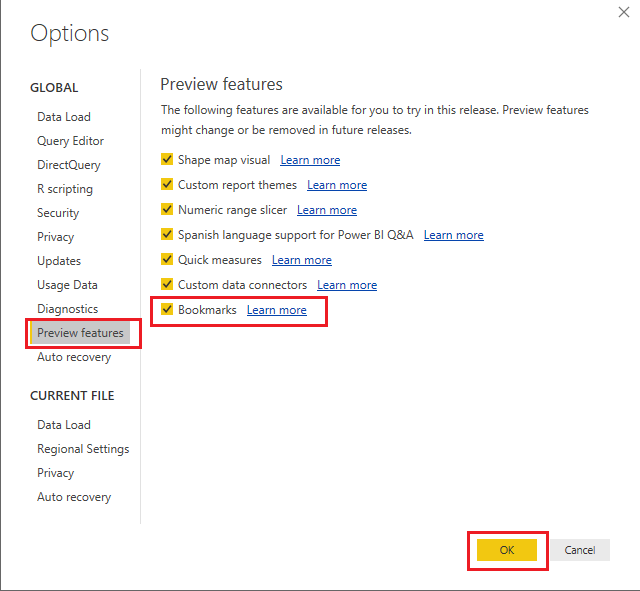
Task: Follow Learn more link for Quick measures
Action: pos(302,260)
